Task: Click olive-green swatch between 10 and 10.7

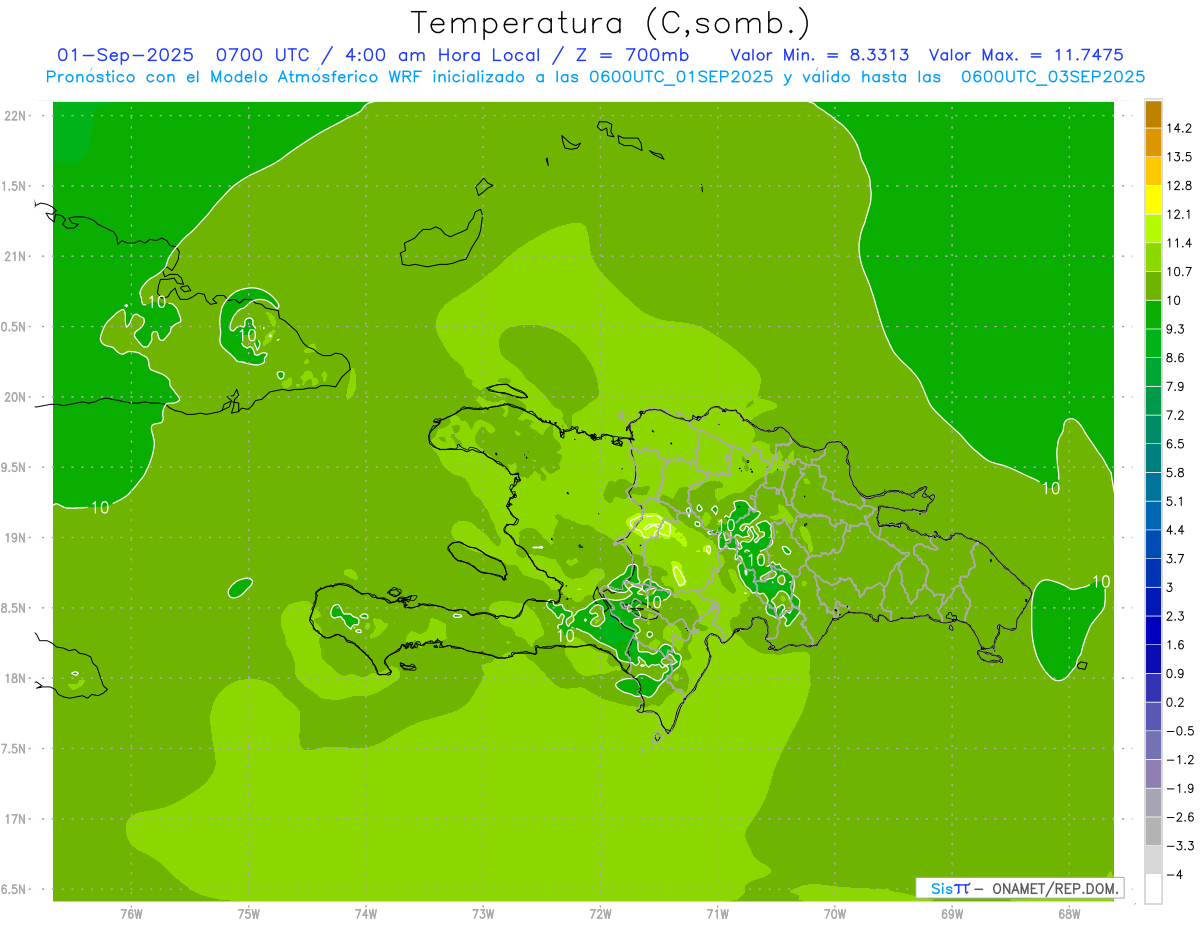Action: coord(1153,285)
